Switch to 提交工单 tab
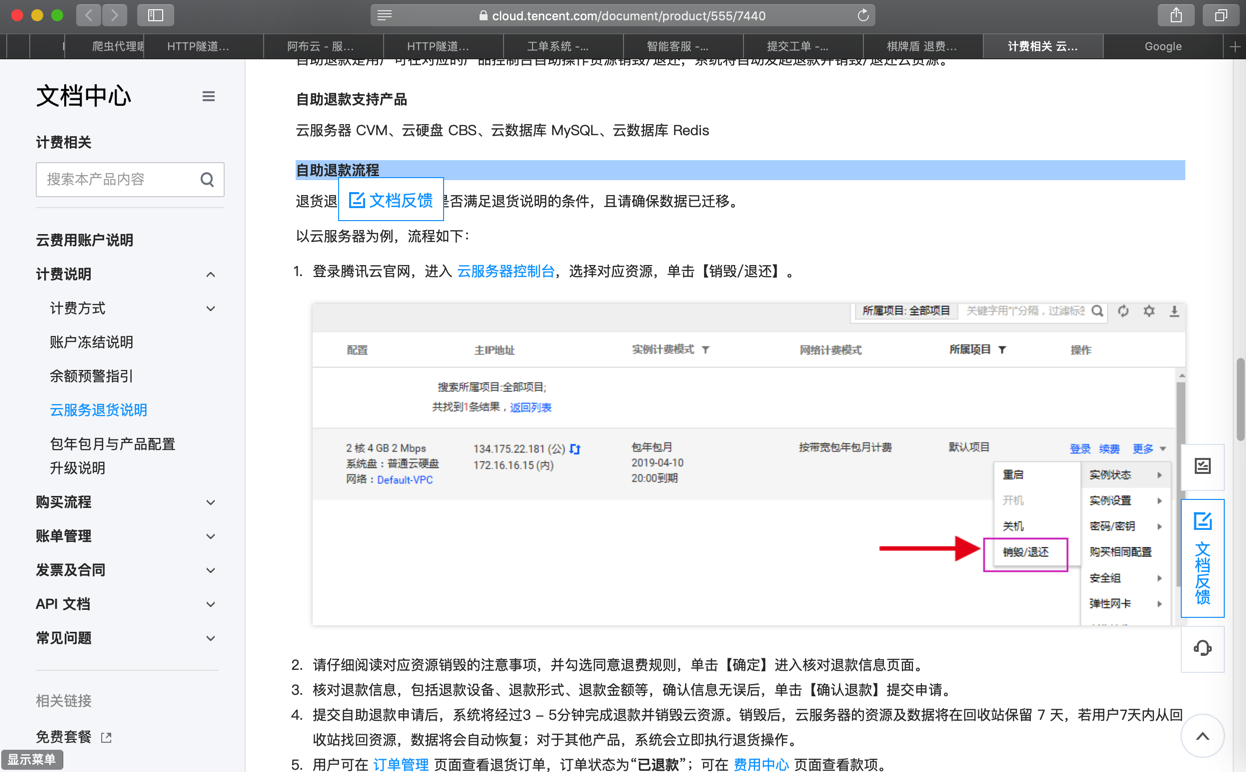The image size is (1246, 772). (803, 46)
